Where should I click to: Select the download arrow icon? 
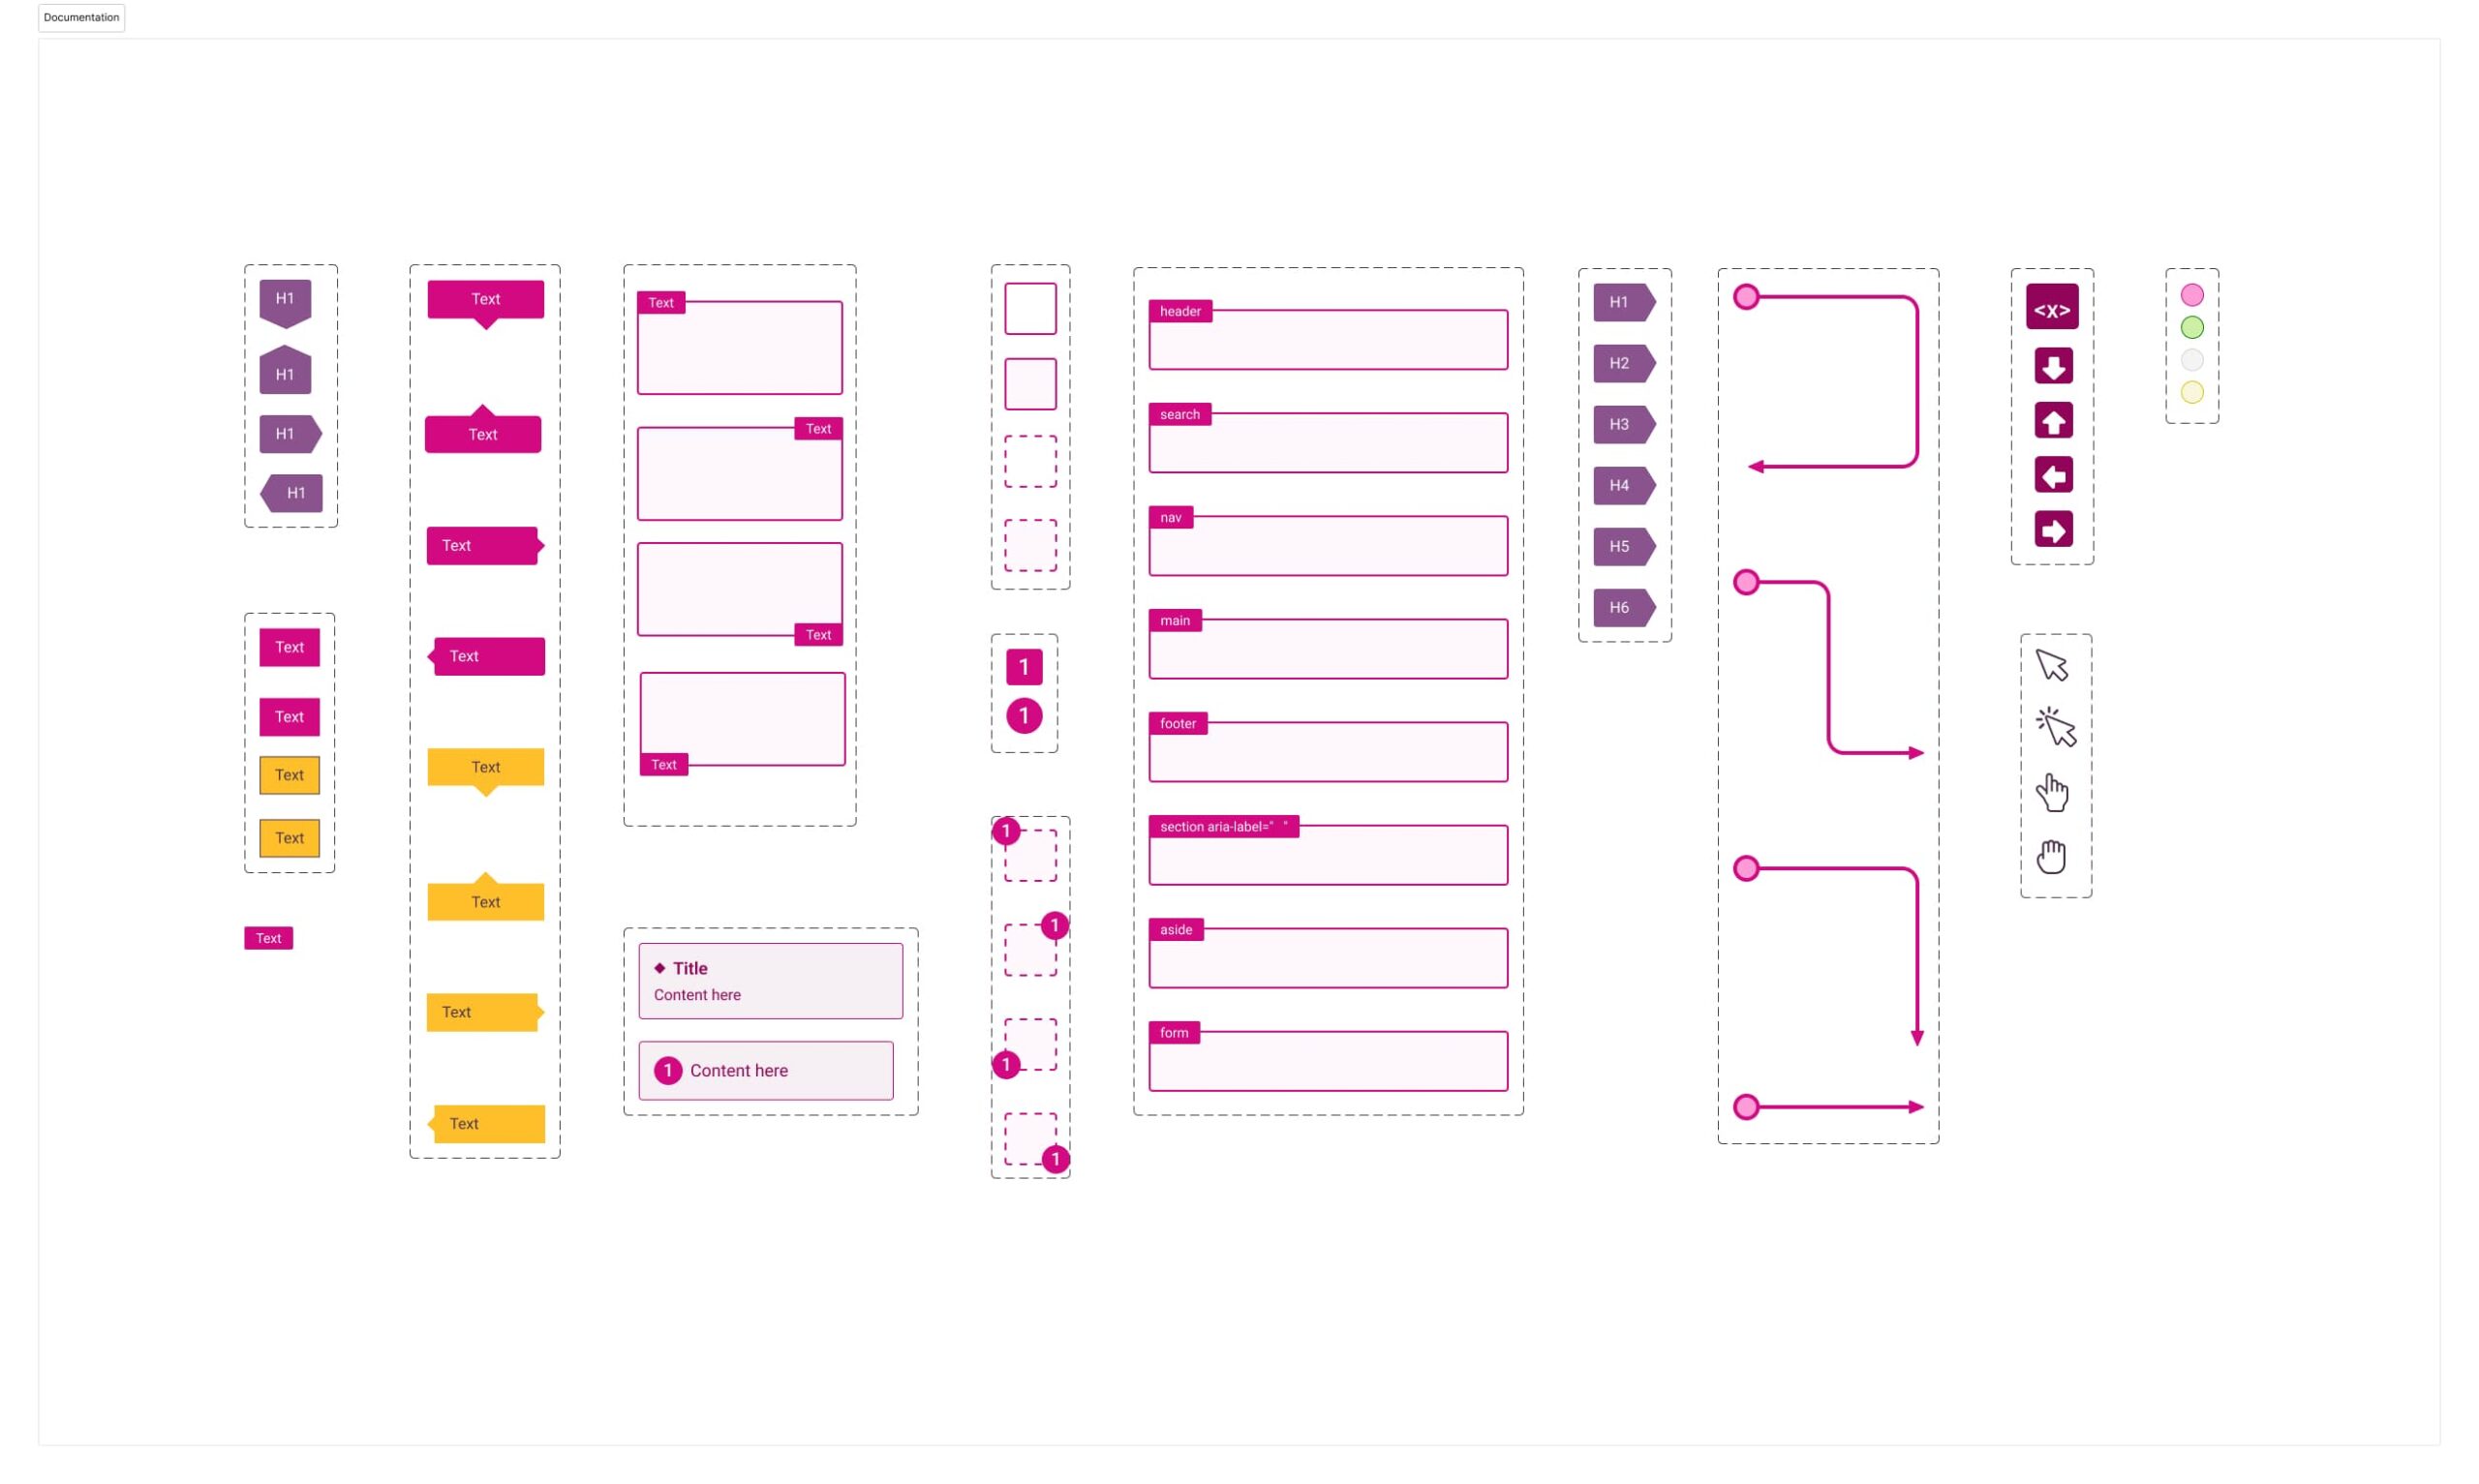click(2051, 366)
